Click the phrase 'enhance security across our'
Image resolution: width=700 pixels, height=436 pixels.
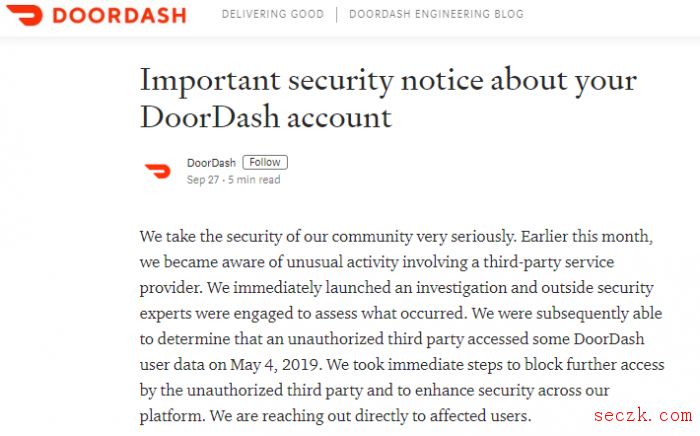[x=512, y=390]
